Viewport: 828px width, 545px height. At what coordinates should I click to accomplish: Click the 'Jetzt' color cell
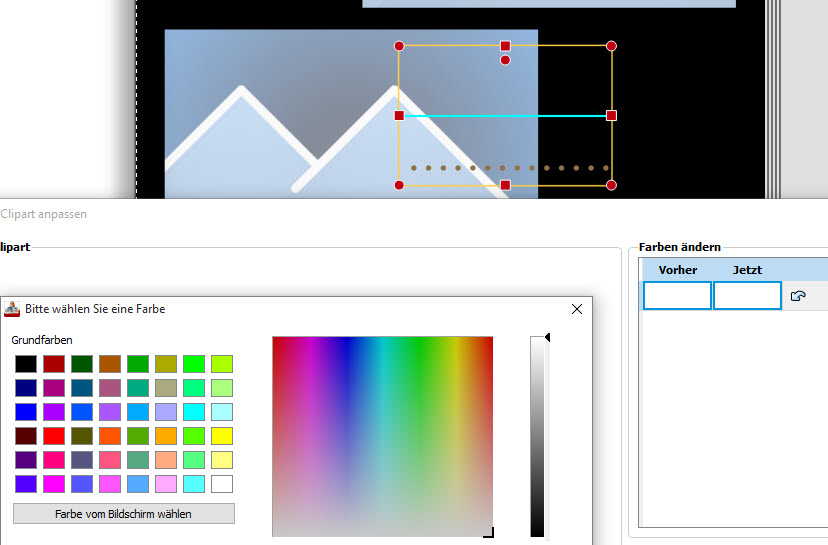point(747,296)
